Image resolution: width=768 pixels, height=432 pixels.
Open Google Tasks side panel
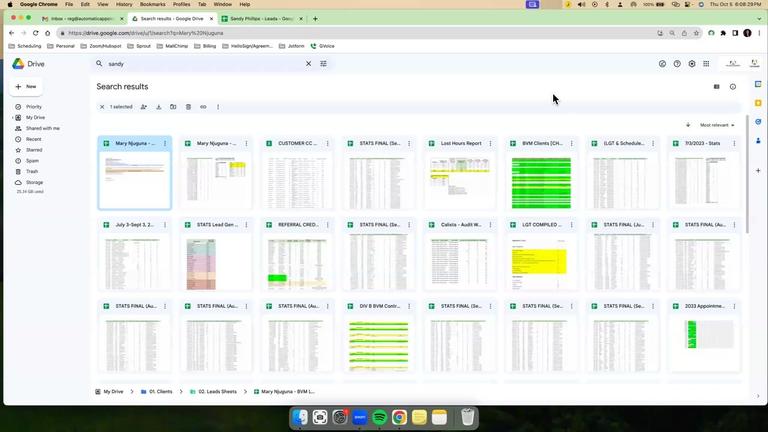click(x=758, y=121)
